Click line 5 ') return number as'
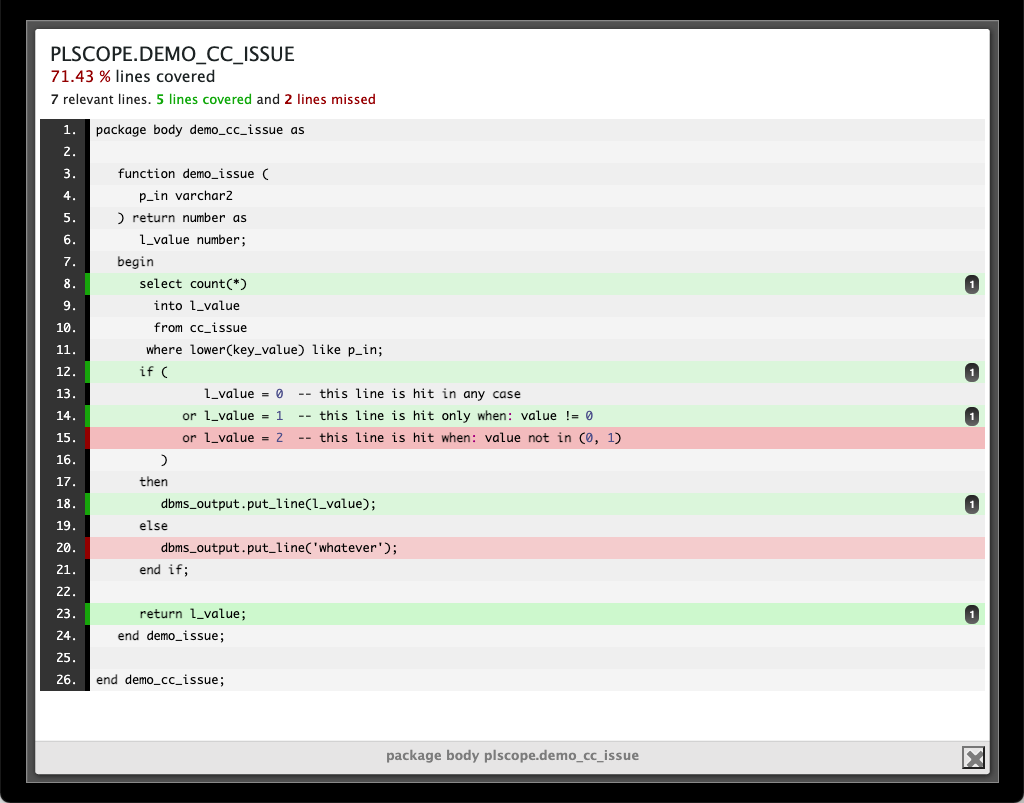Viewport: 1024px width, 803px height. (x=182, y=217)
